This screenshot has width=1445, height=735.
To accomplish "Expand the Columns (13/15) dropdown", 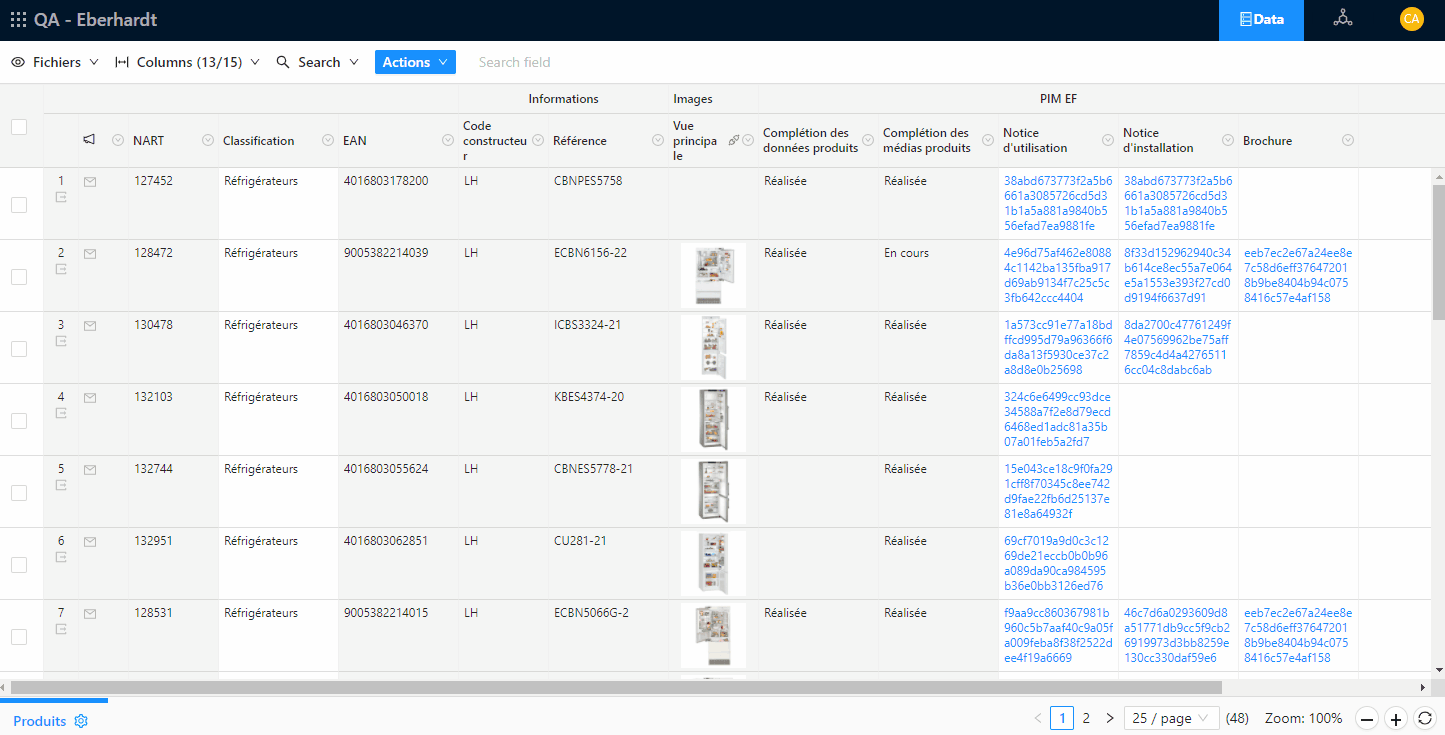I will pos(187,61).
